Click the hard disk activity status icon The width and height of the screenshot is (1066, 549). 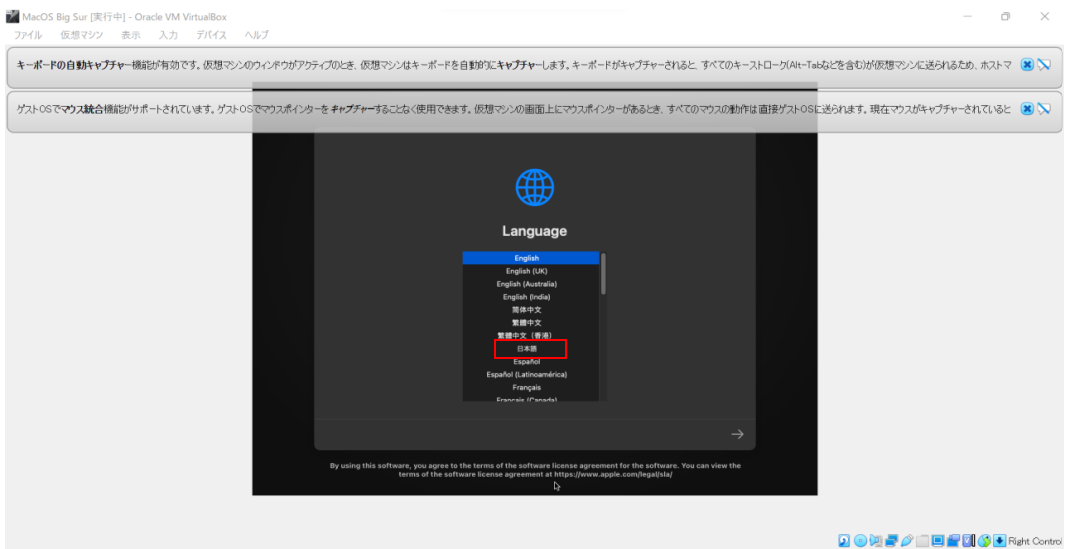pos(844,541)
